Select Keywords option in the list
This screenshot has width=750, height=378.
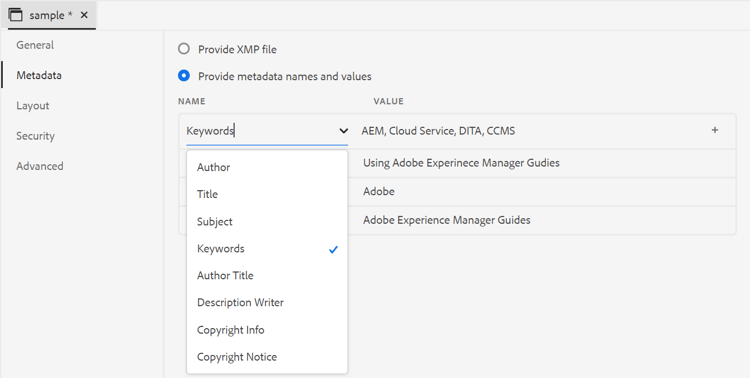(267, 248)
